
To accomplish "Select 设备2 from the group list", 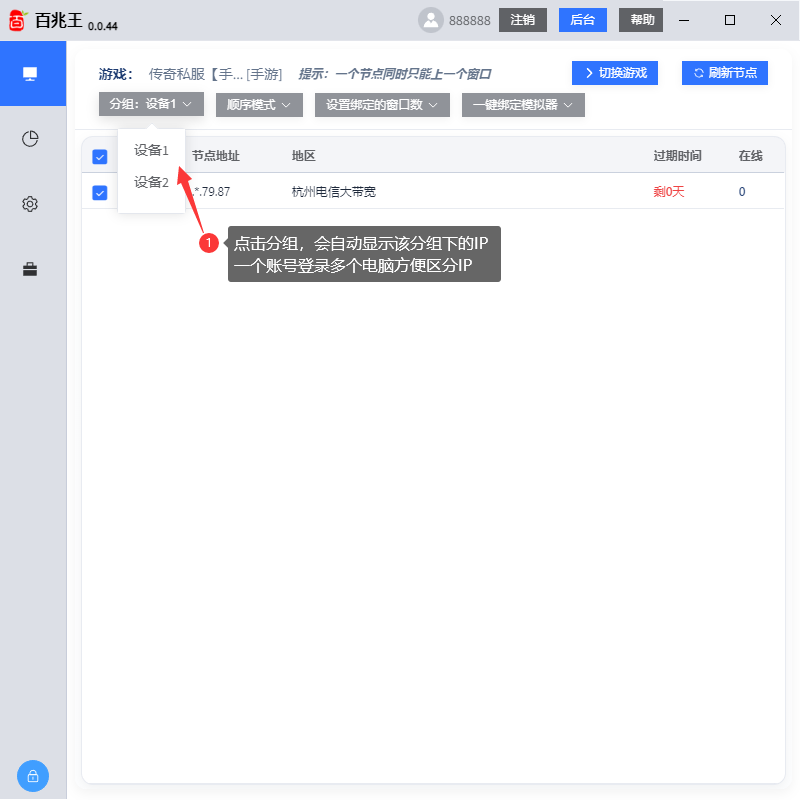I will 150,182.
